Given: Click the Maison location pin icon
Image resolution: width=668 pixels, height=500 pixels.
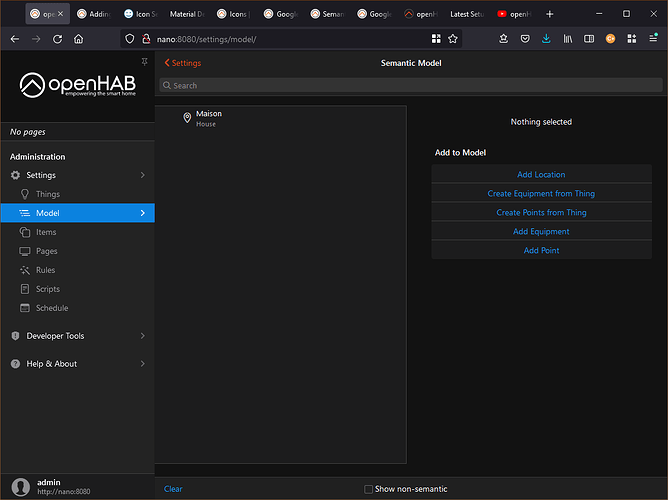Looking at the screenshot, I should click(187, 118).
